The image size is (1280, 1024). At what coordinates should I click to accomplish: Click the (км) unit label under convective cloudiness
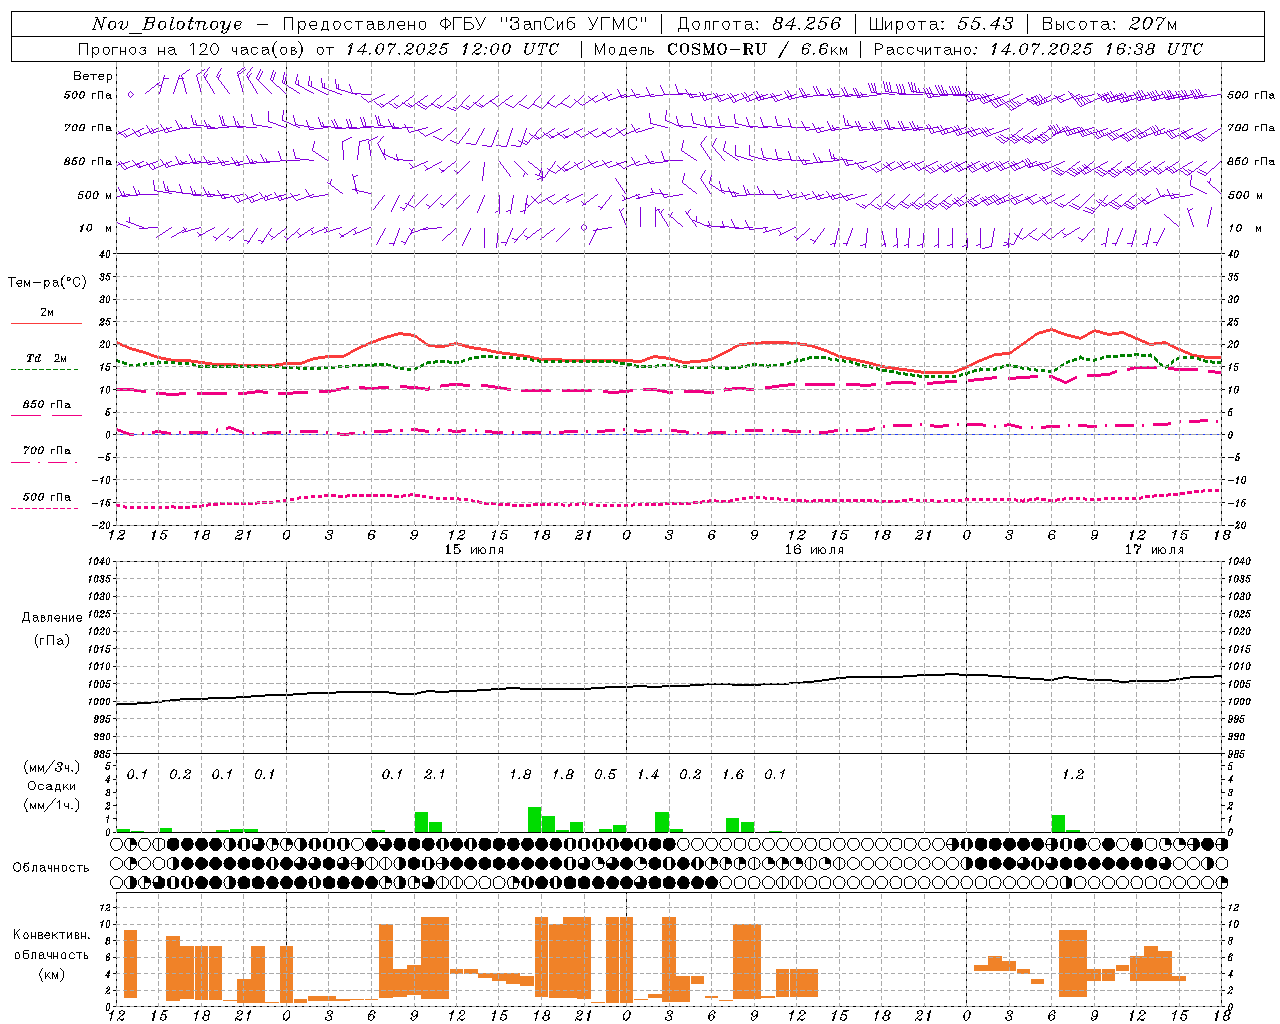coord(52,974)
